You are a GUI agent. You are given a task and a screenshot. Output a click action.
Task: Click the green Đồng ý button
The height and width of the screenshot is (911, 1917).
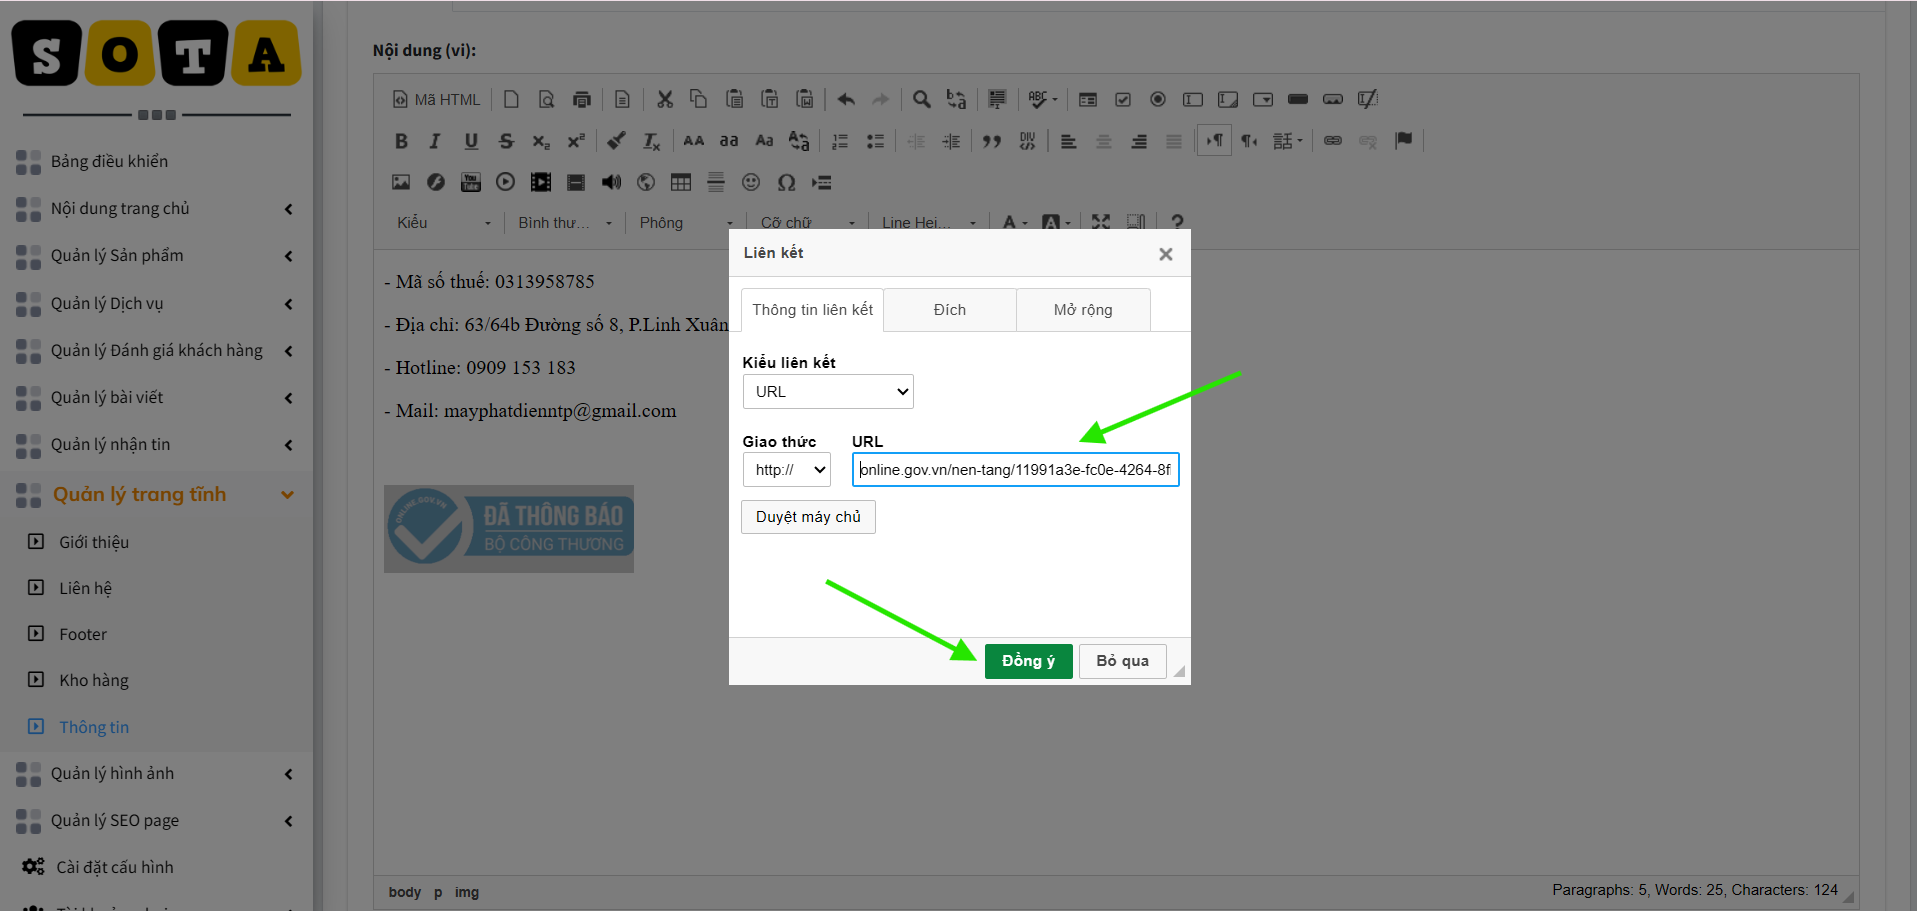(1029, 661)
